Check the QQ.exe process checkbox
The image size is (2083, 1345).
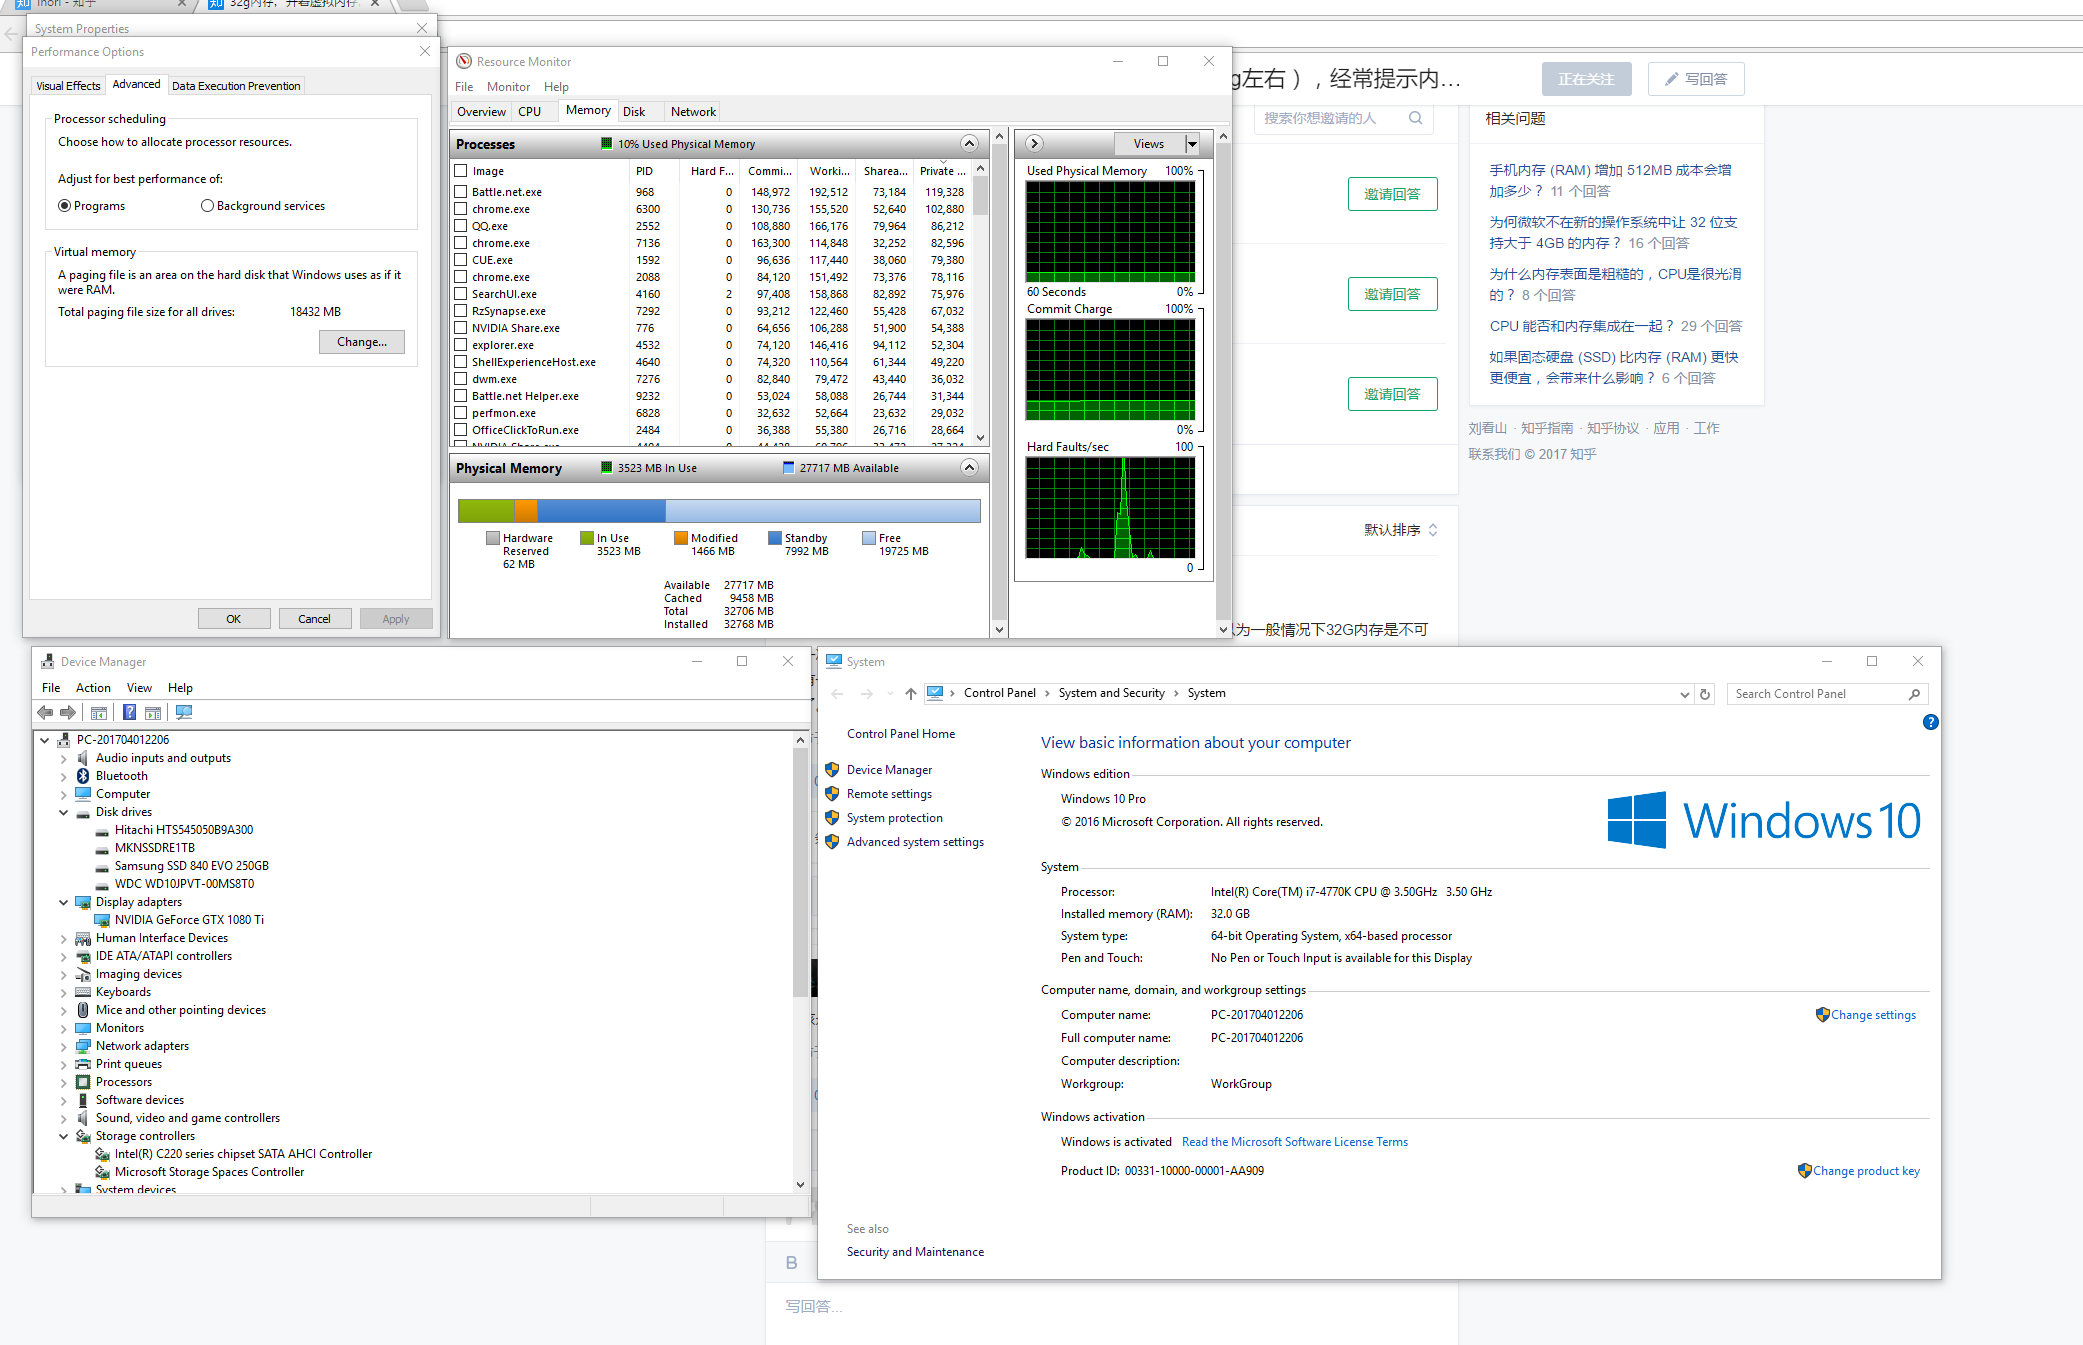461,225
